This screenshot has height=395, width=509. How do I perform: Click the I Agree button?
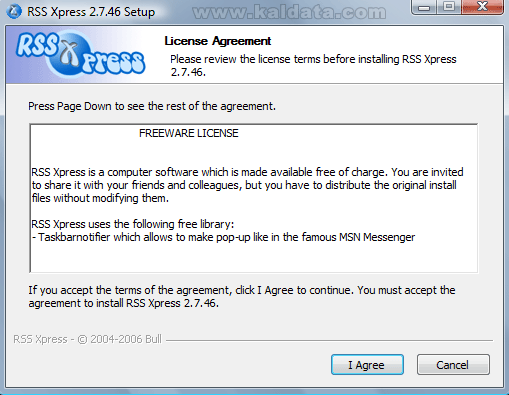[367, 365]
